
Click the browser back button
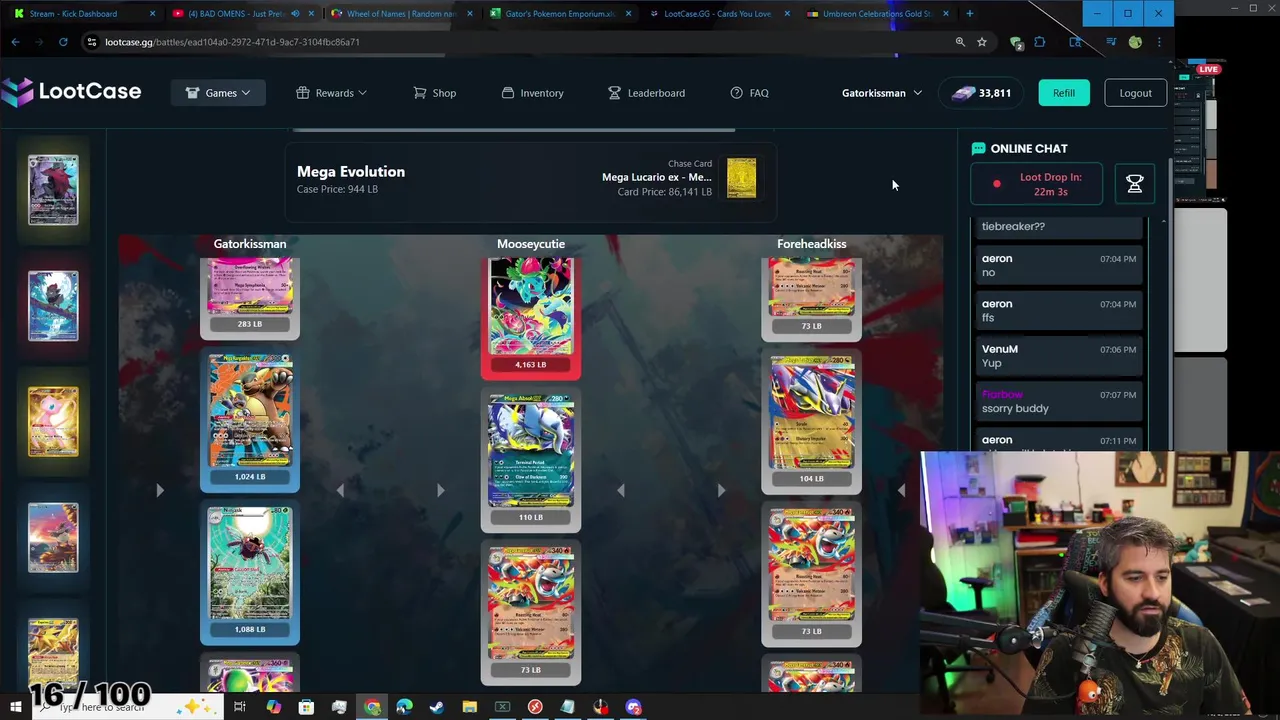[x=15, y=42]
